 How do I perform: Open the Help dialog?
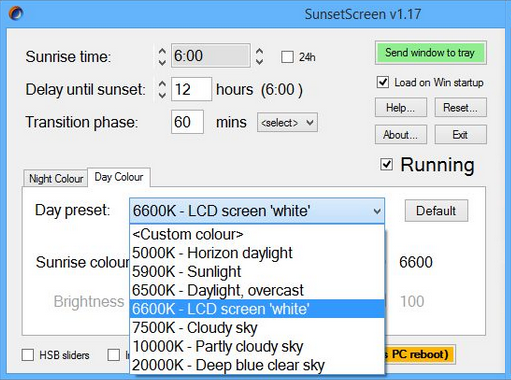pyautogui.click(x=401, y=108)
